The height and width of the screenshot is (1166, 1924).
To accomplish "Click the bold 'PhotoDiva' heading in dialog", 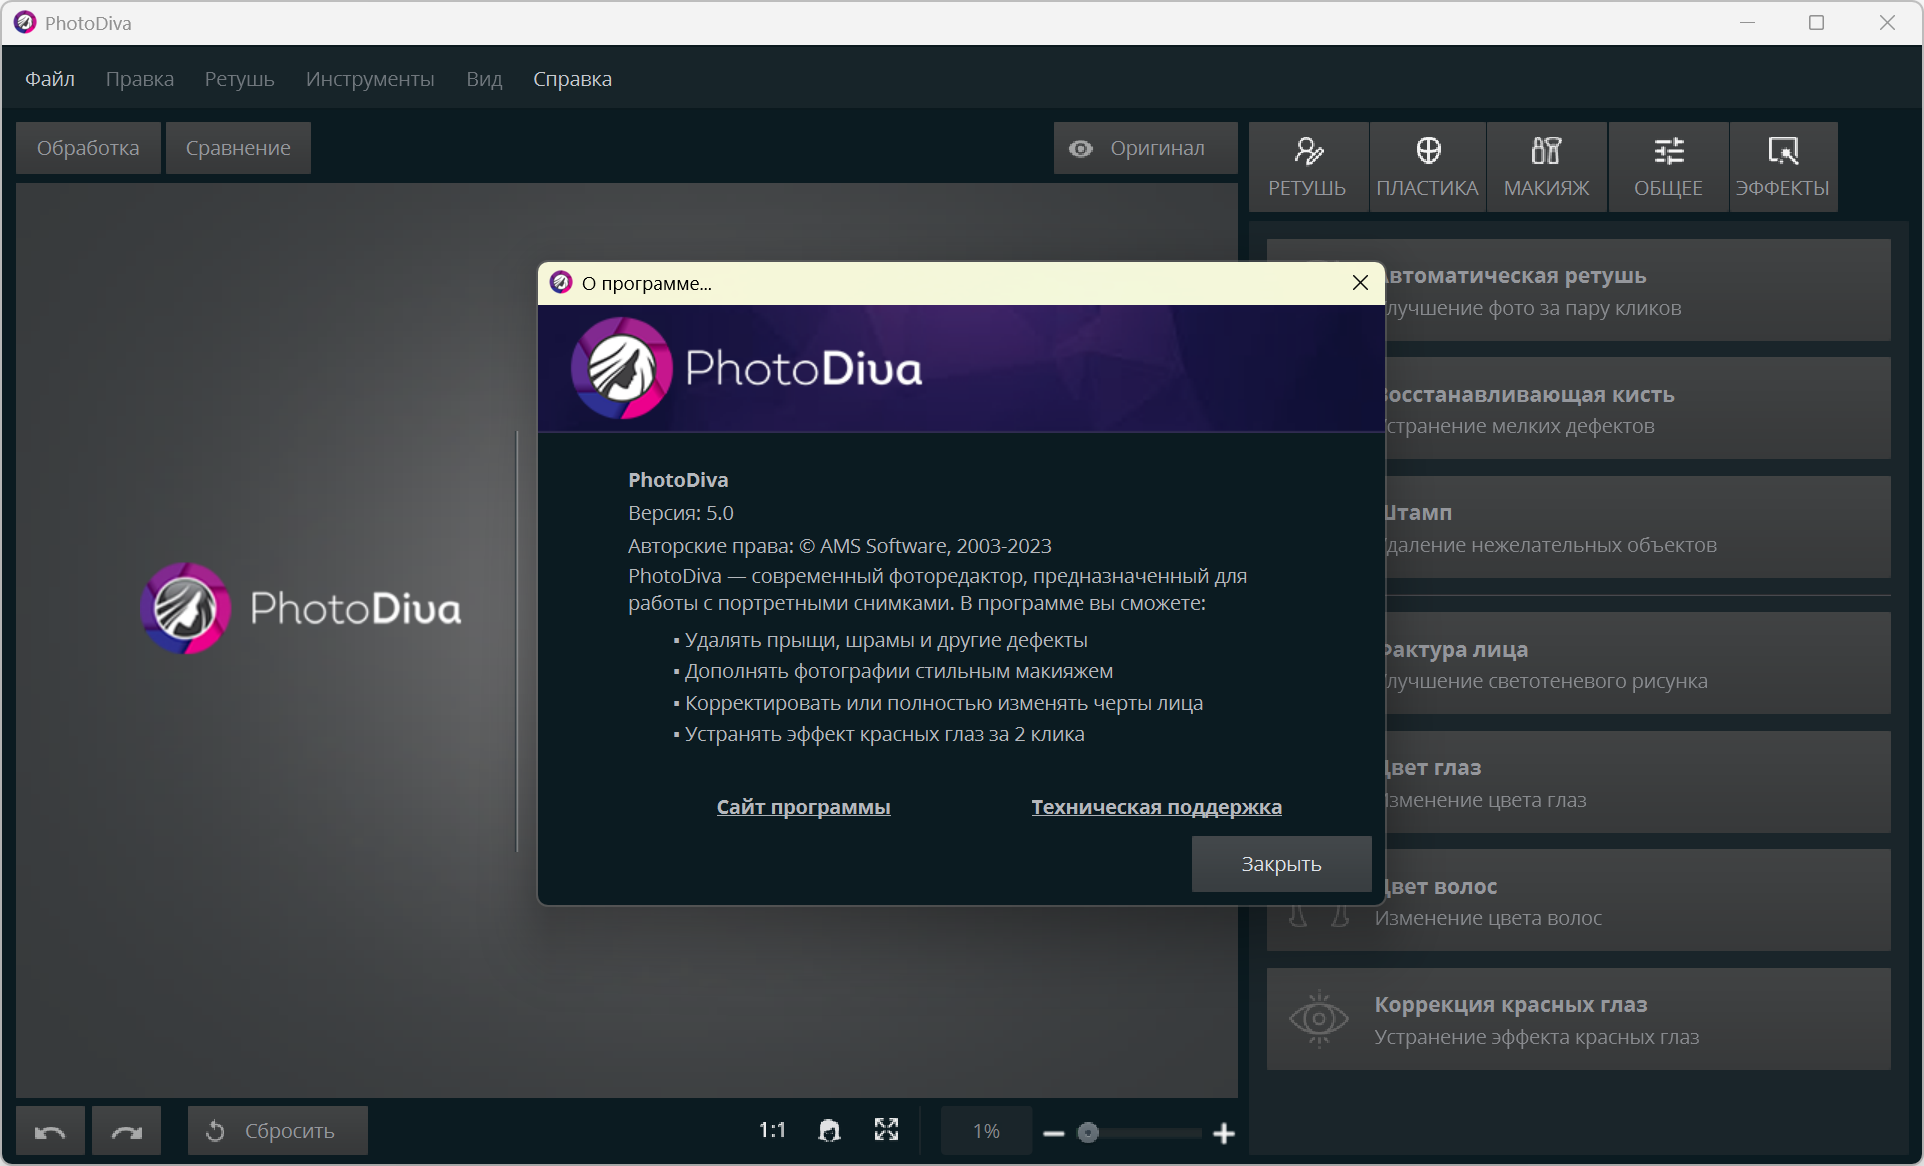I will 678,480.
